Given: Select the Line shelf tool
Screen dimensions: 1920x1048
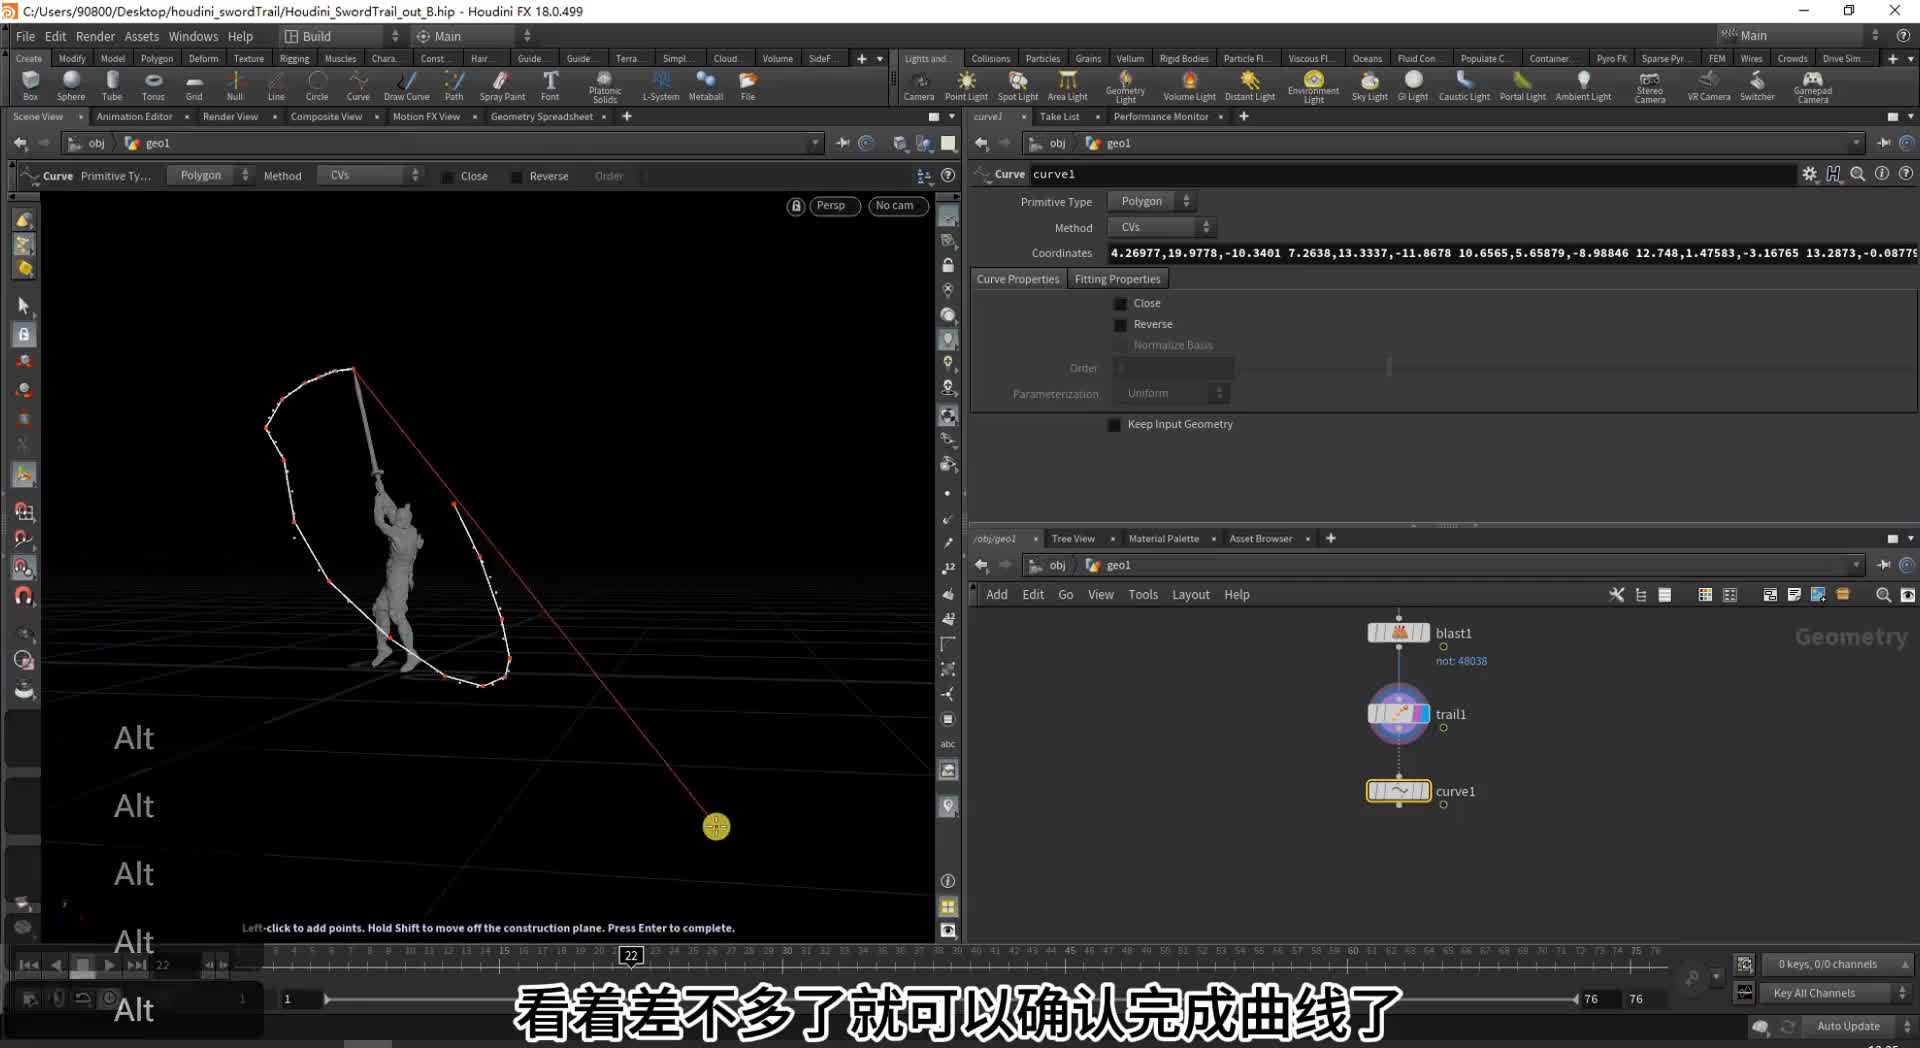Looking at the screenshot, I should 276,85.
